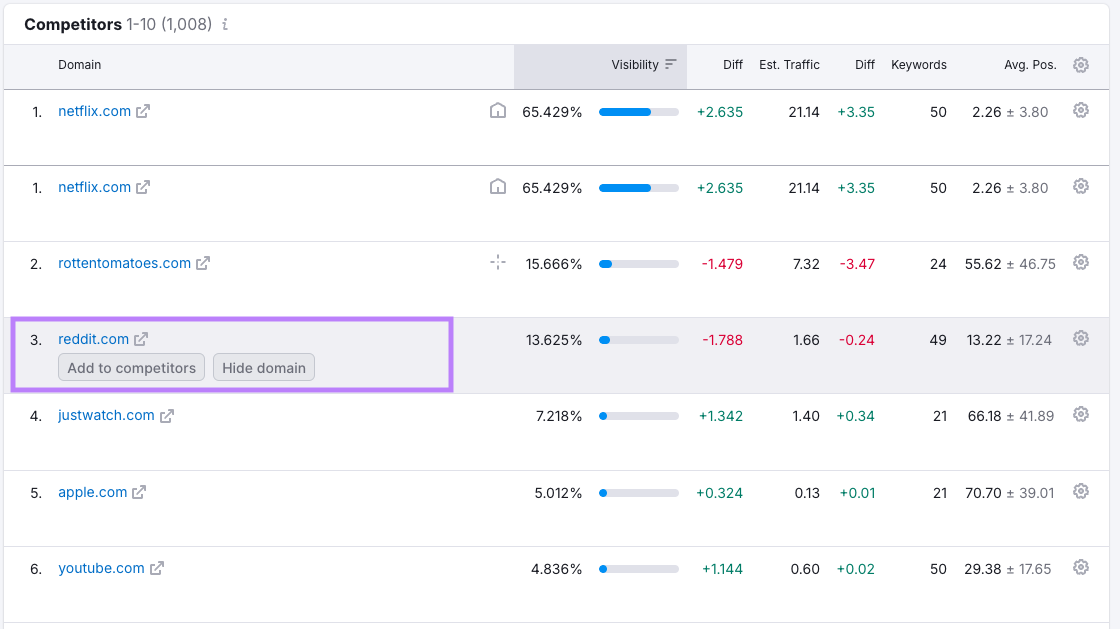Click external link icon next to youtube.com
This screenshot has width=1120, height=629.
click(x=157, y=569)
